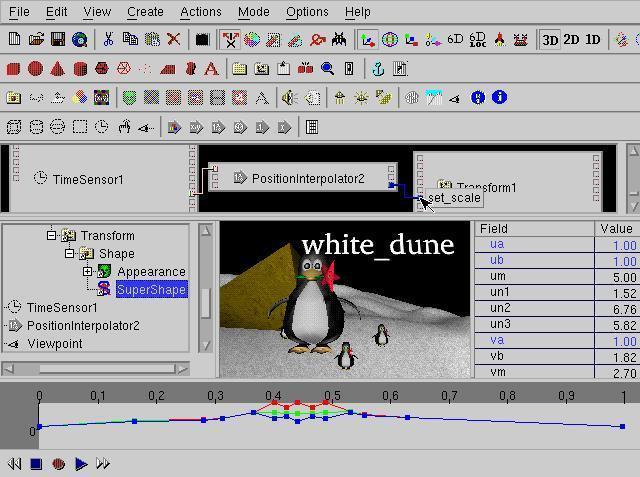This screenshot has height=477, width=640.
Task: Switch to 2D input mode
Action: click(571, 40)
